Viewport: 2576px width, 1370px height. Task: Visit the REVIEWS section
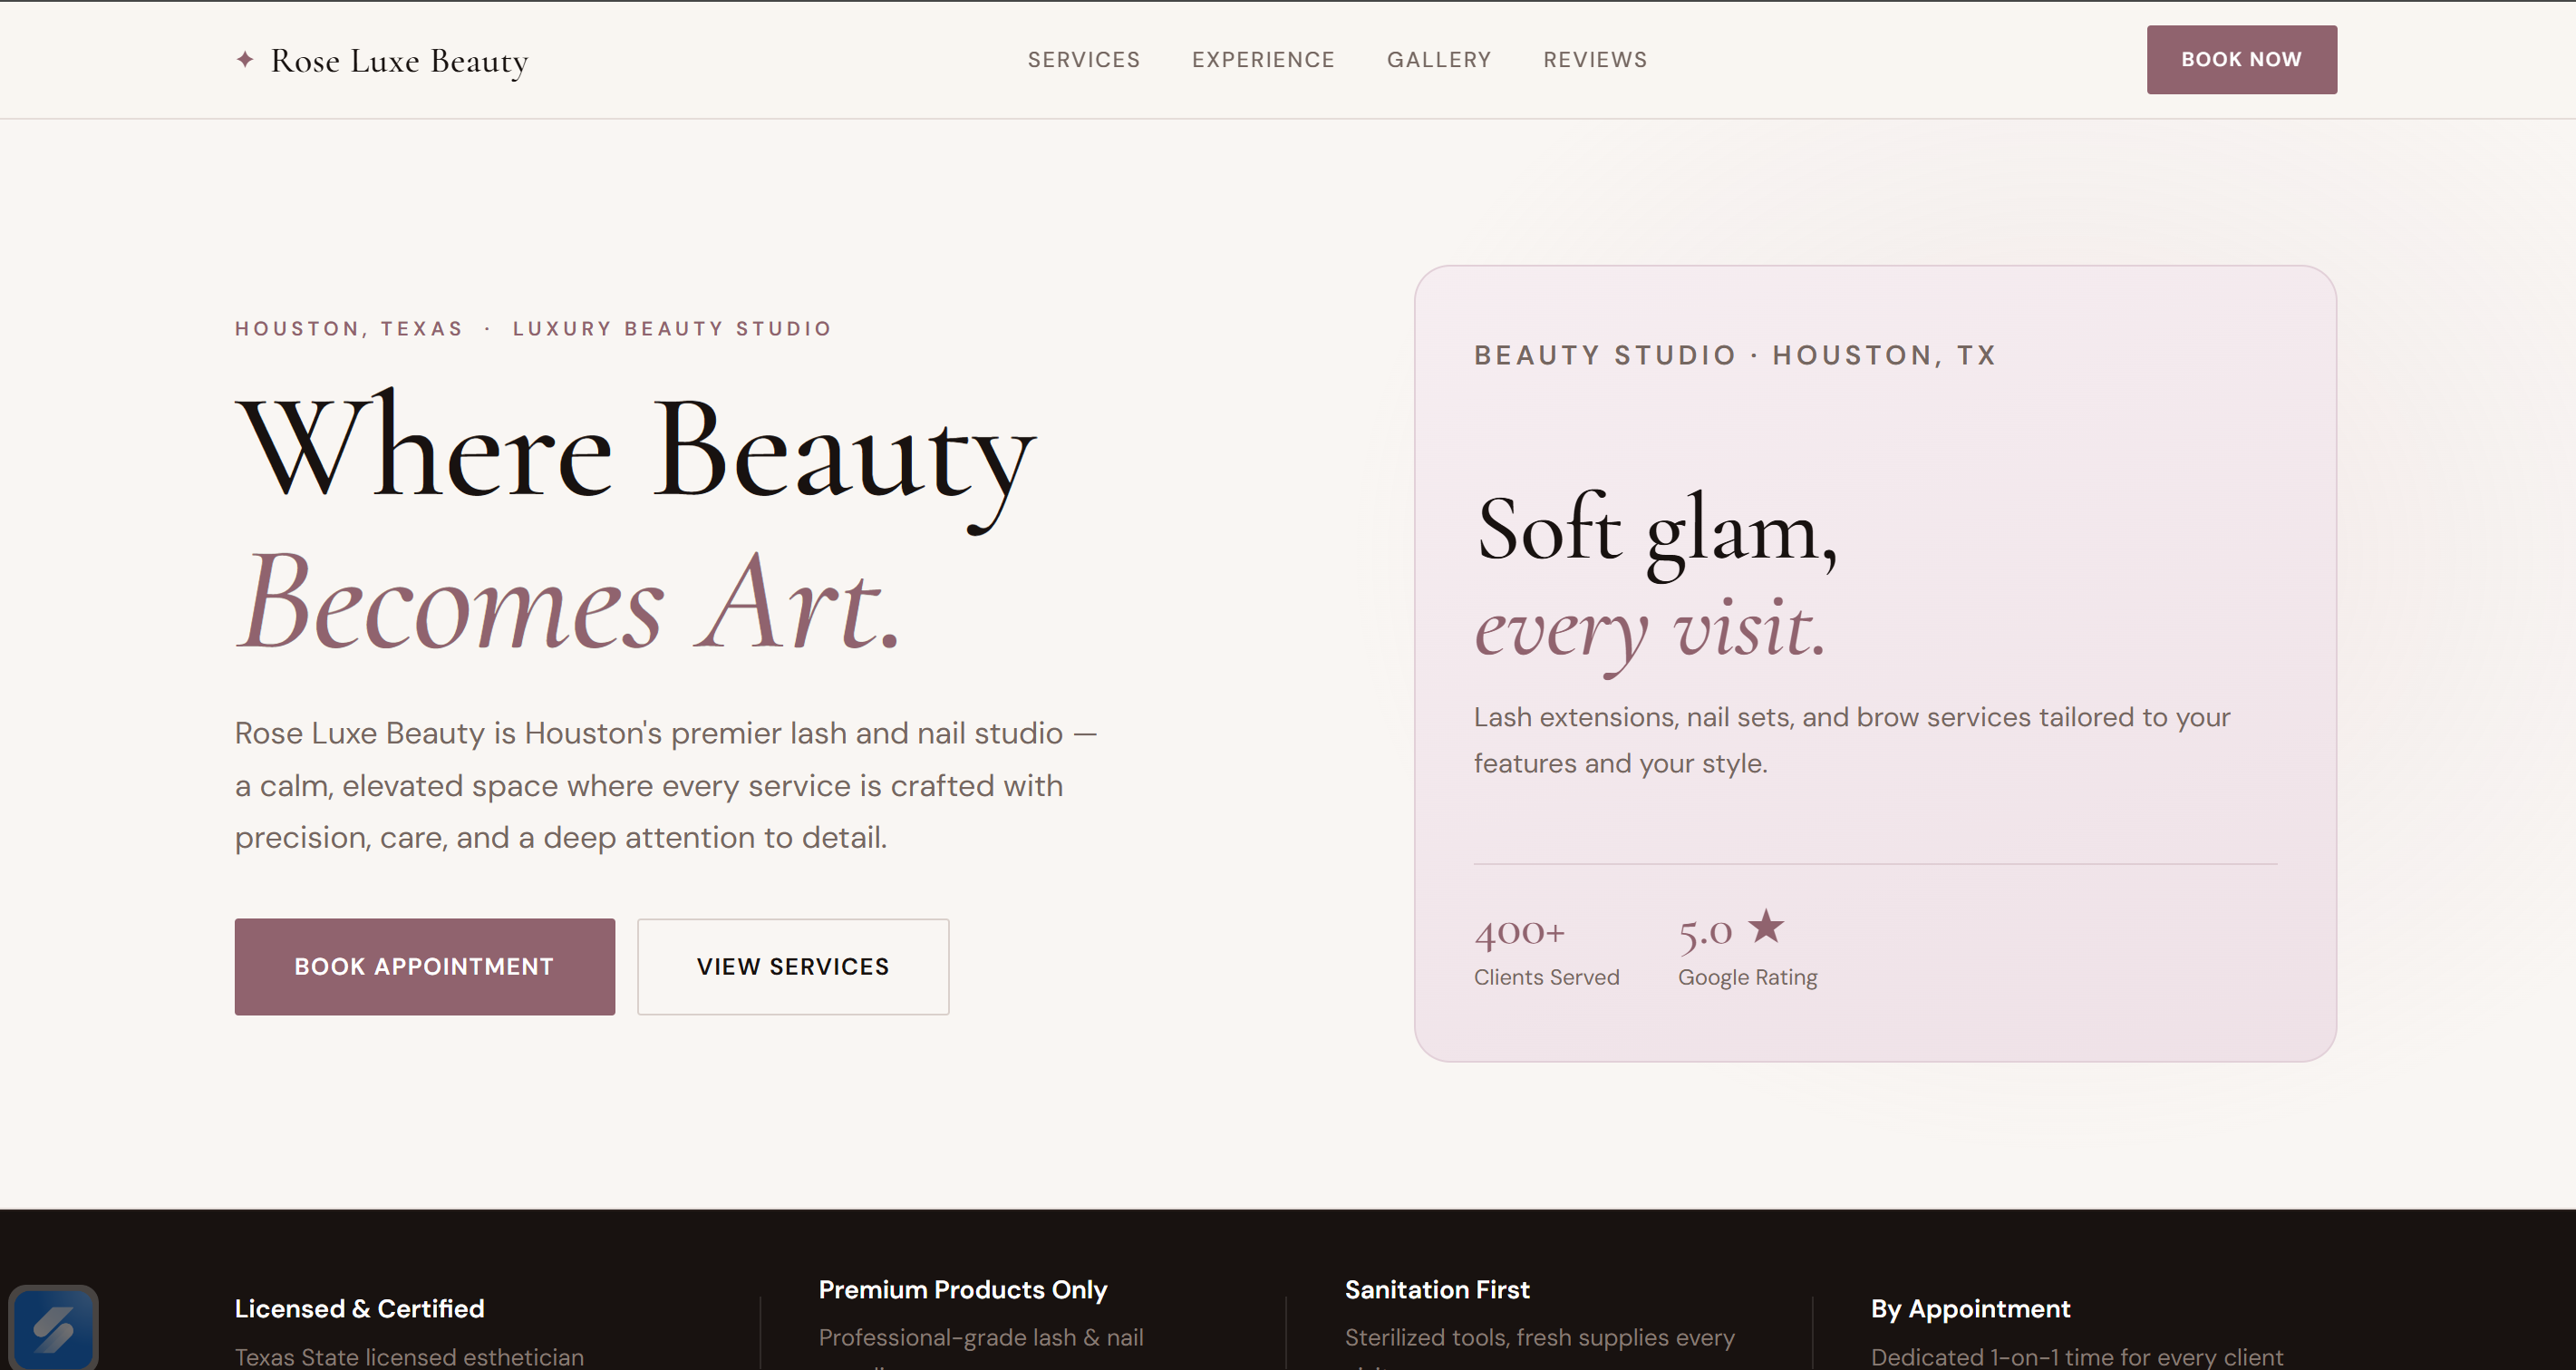[1595, 59]
